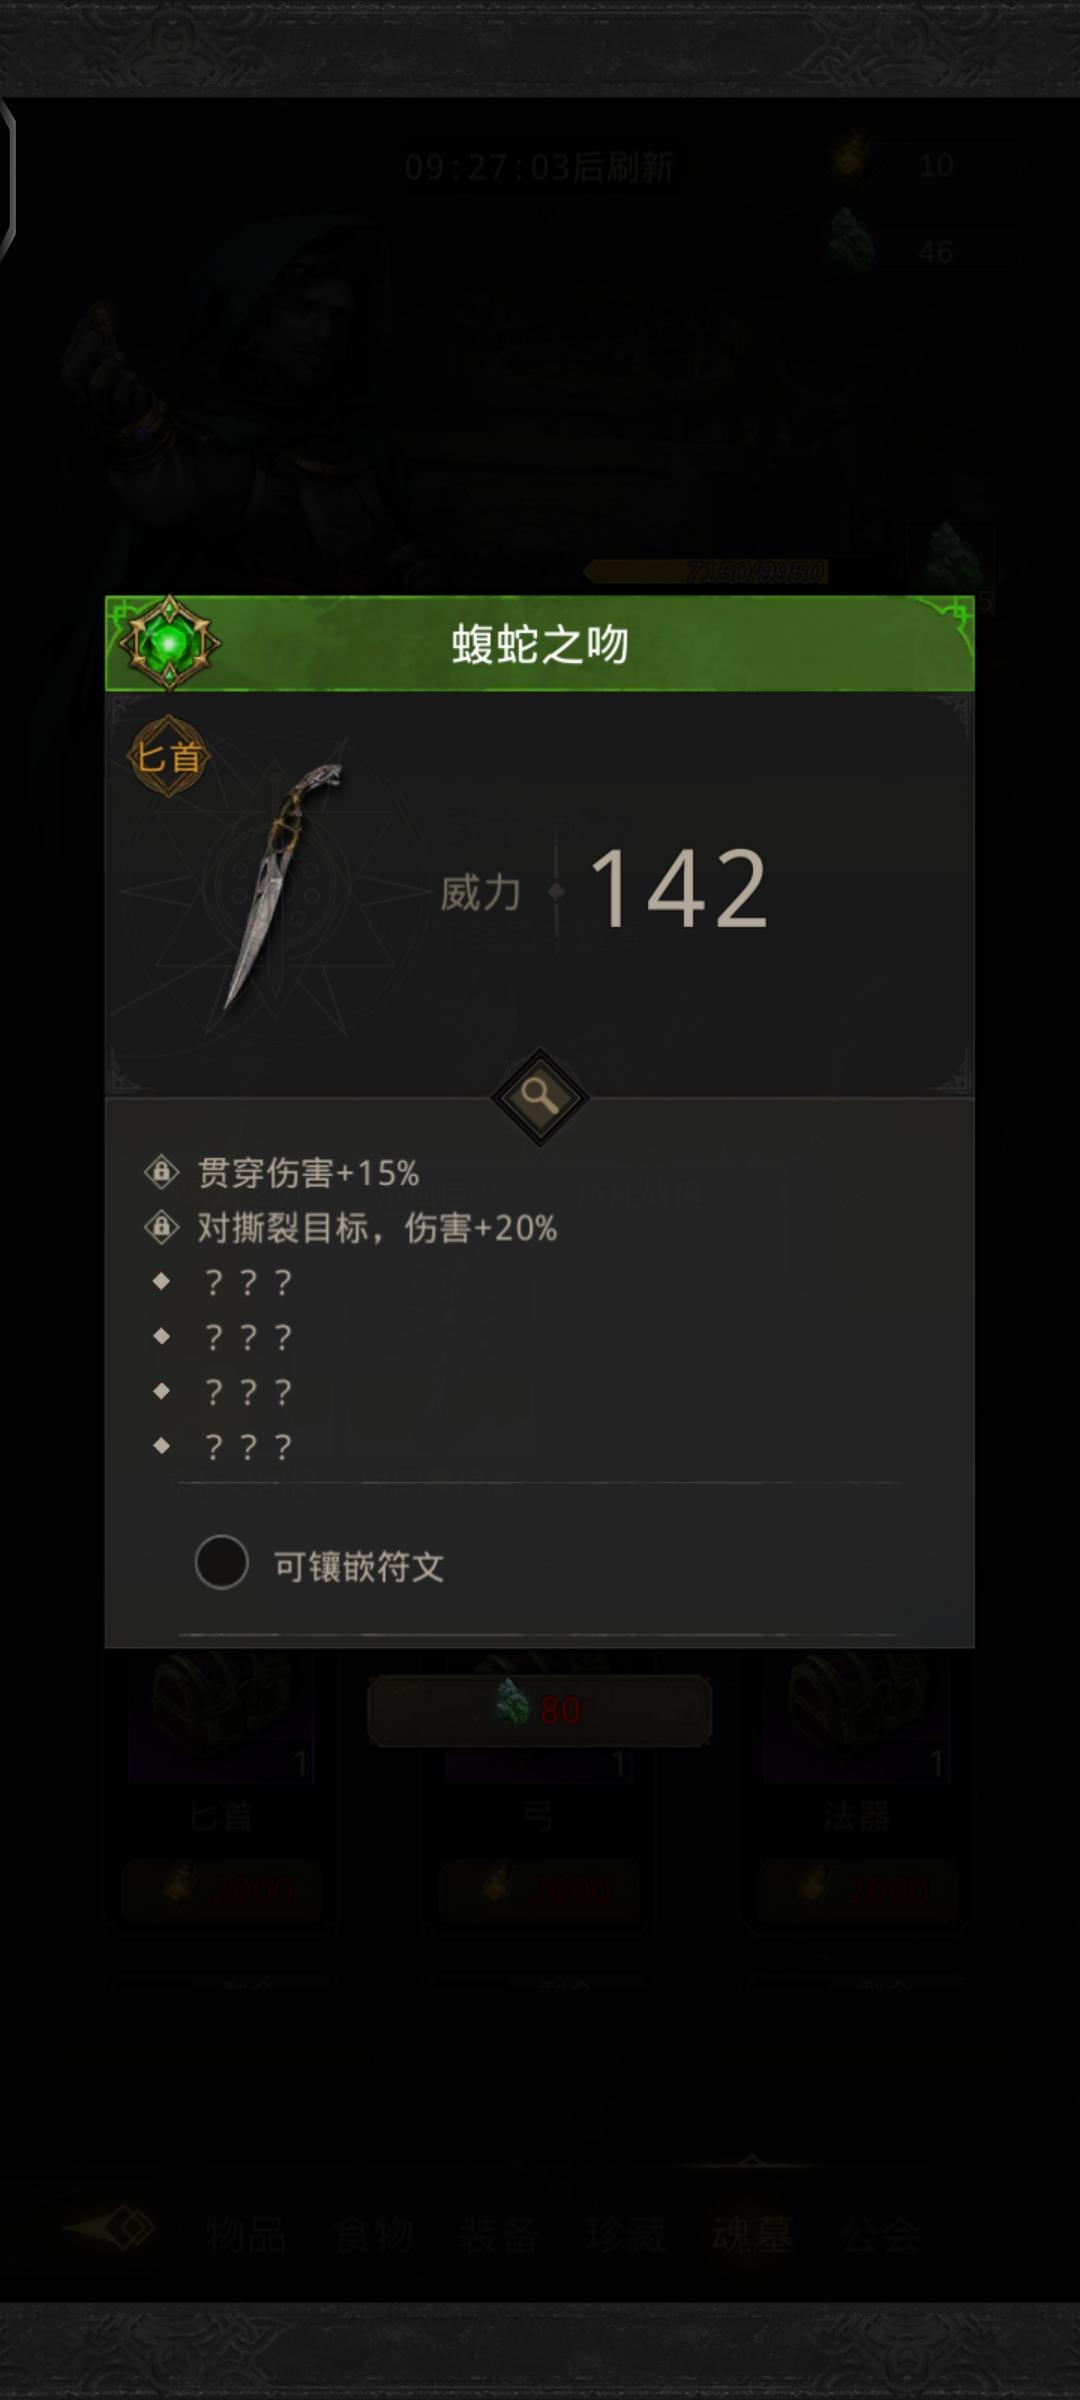1080x2400 pixels.
Task: Tap the first hidden ??? attribute
Action: (247, 1282)
